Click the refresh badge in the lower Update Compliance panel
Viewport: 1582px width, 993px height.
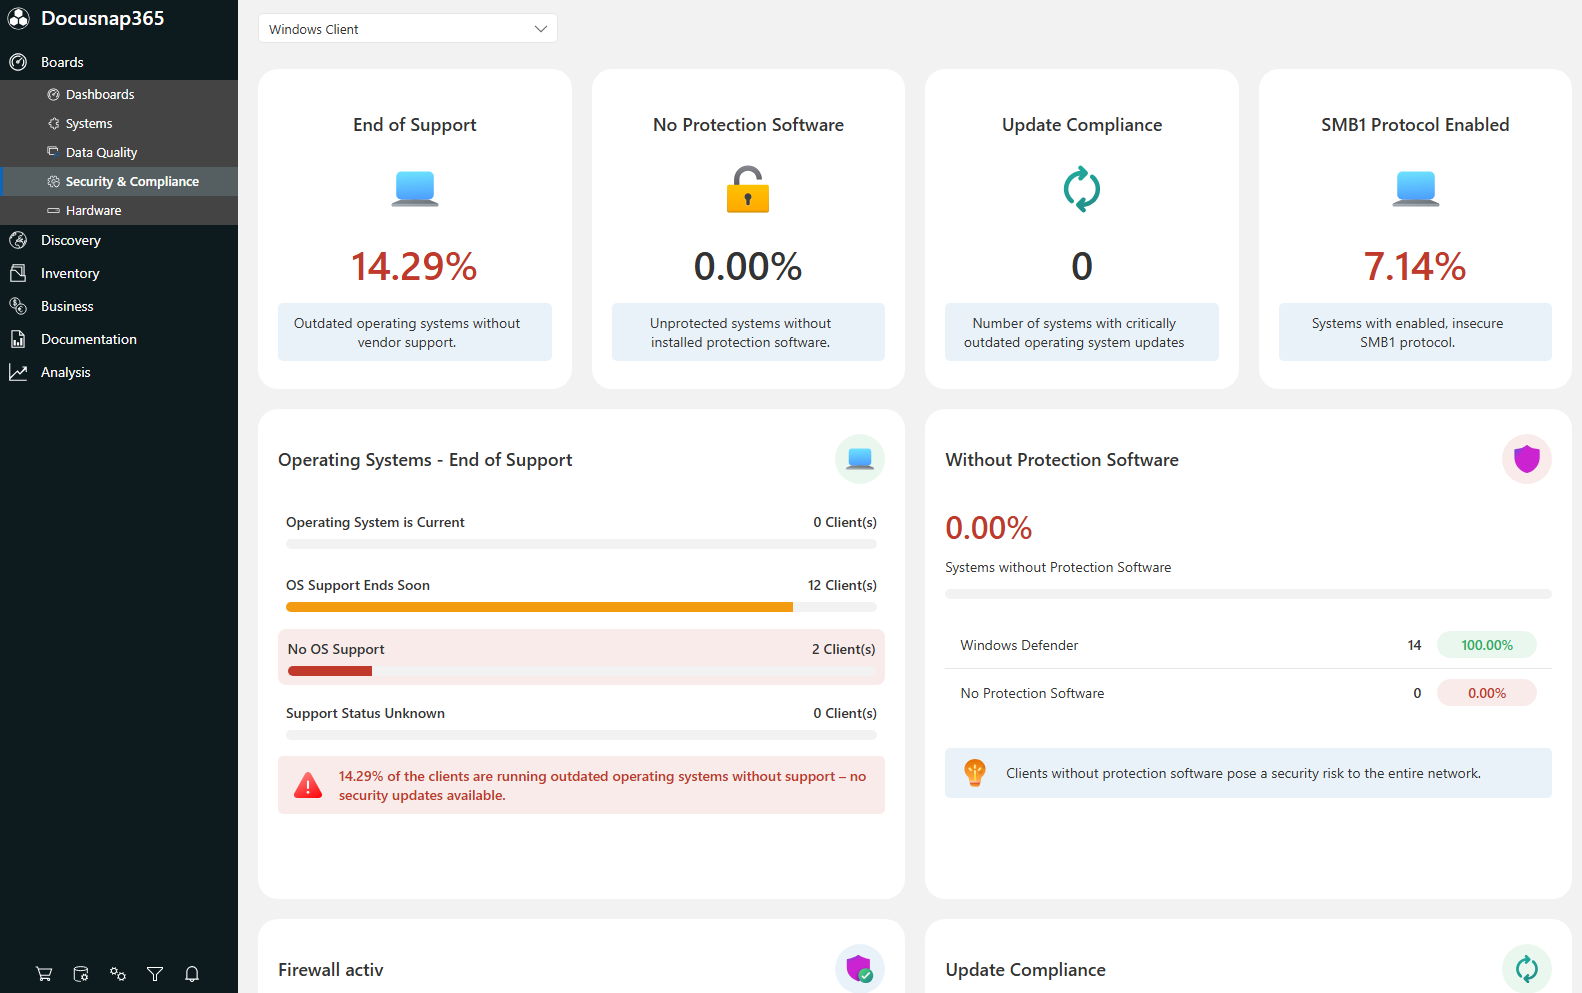tap(1527, 968)
